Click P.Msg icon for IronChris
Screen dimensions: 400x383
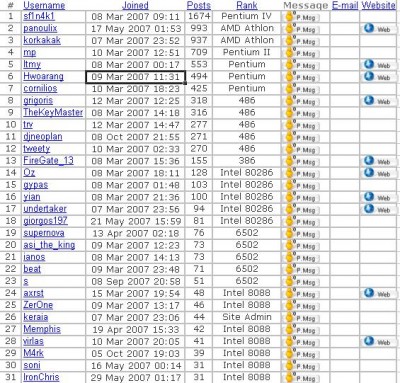click(x=301, y=378)
